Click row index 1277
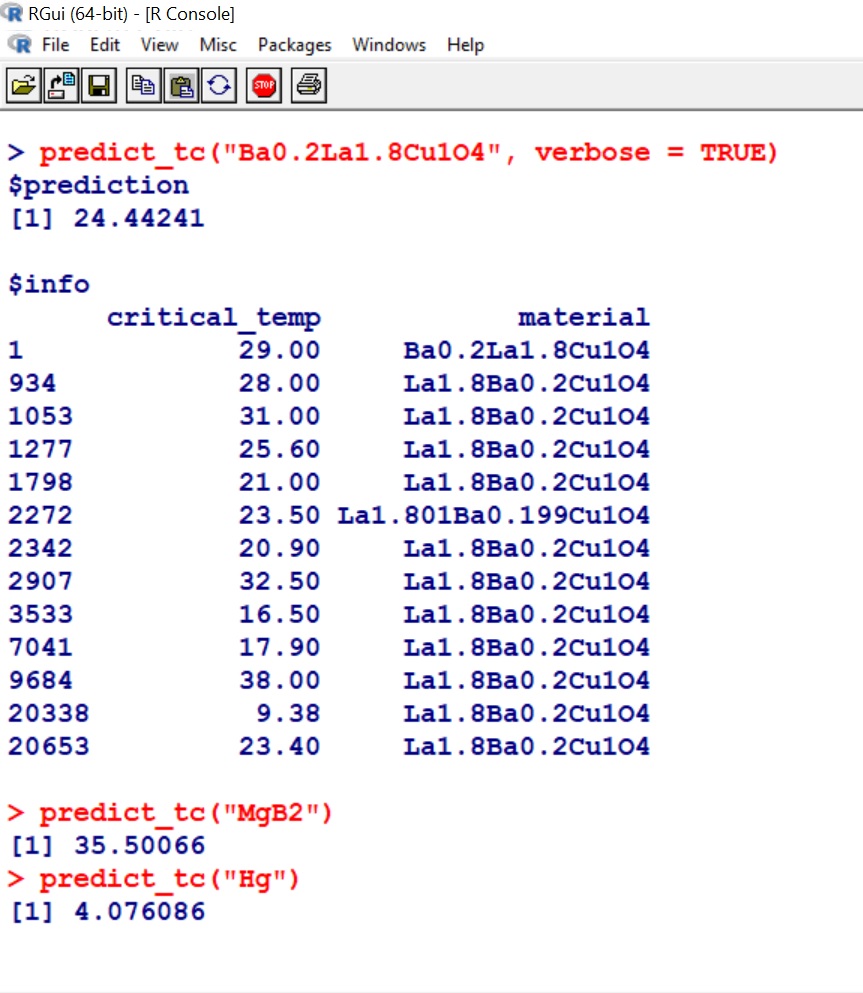This screenshot has width=863, height=993. 41,449
